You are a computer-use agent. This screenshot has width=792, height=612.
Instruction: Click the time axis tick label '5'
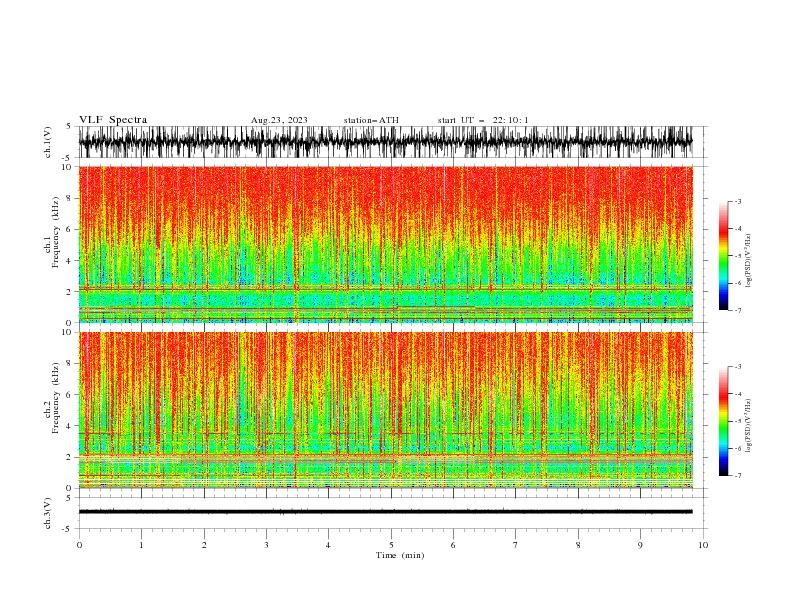point(391,545)
